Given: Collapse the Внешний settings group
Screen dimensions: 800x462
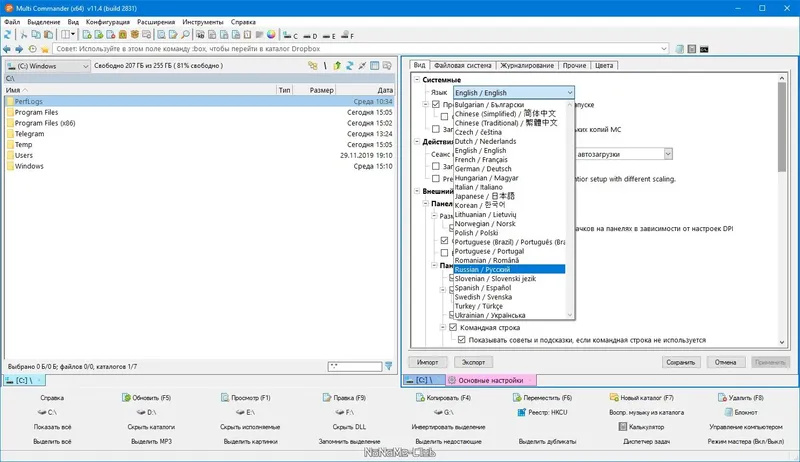Looking at the screenshot, I should coord(417,191).
